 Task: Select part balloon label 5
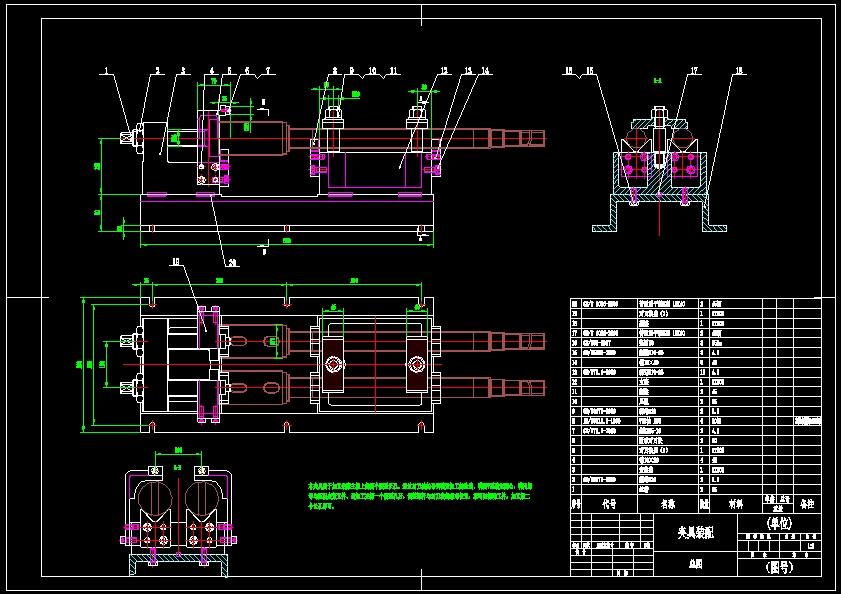pyautogui.click(x=230, y=70)
